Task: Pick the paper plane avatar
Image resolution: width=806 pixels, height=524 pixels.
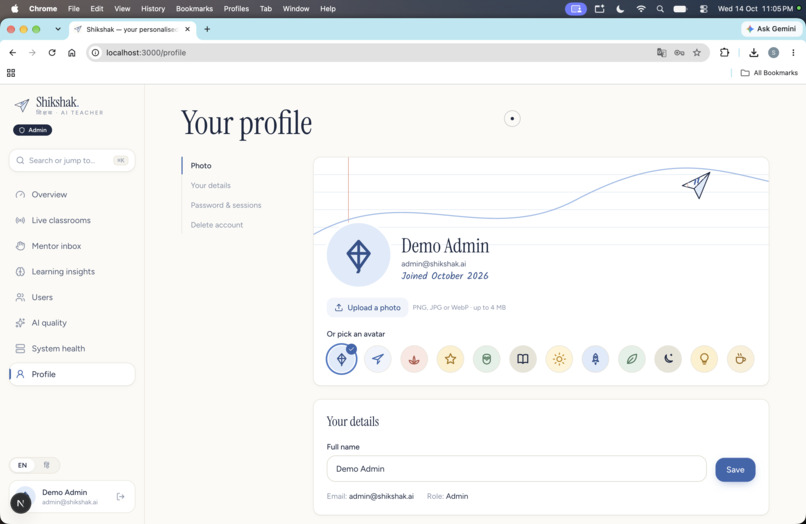Action: tap(378, 359)
